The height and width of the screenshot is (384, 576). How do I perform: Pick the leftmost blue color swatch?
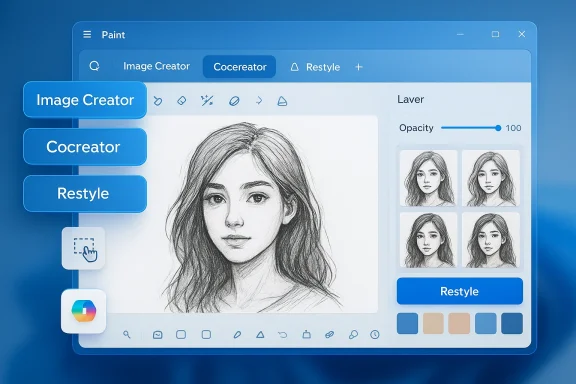pos(407,323)
